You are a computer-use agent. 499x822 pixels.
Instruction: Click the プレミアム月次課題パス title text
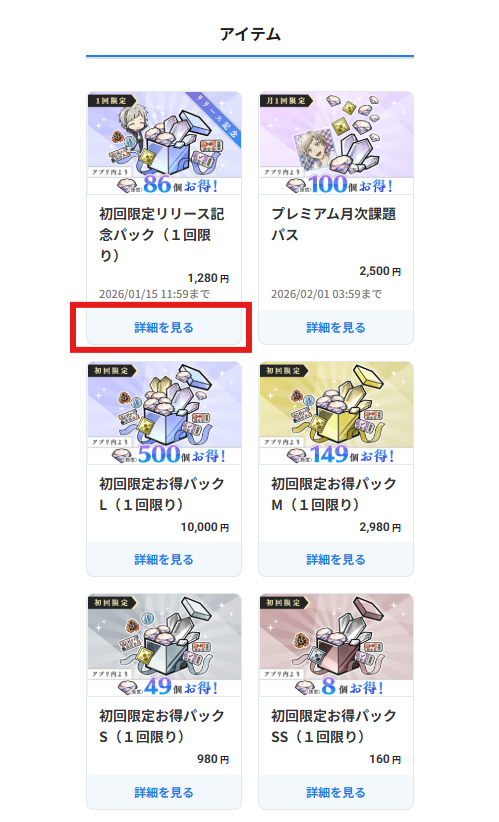333,224
